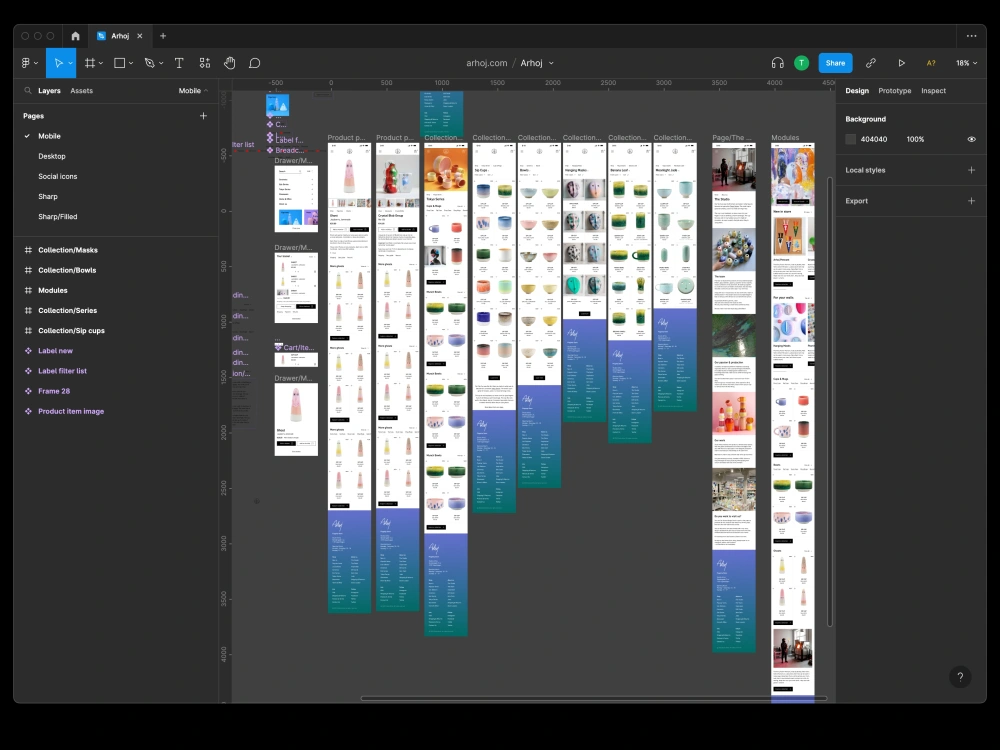Screen dimensions: 1000x750
Task: Start audio conversation with headphones icon
Action: (777, 63)
